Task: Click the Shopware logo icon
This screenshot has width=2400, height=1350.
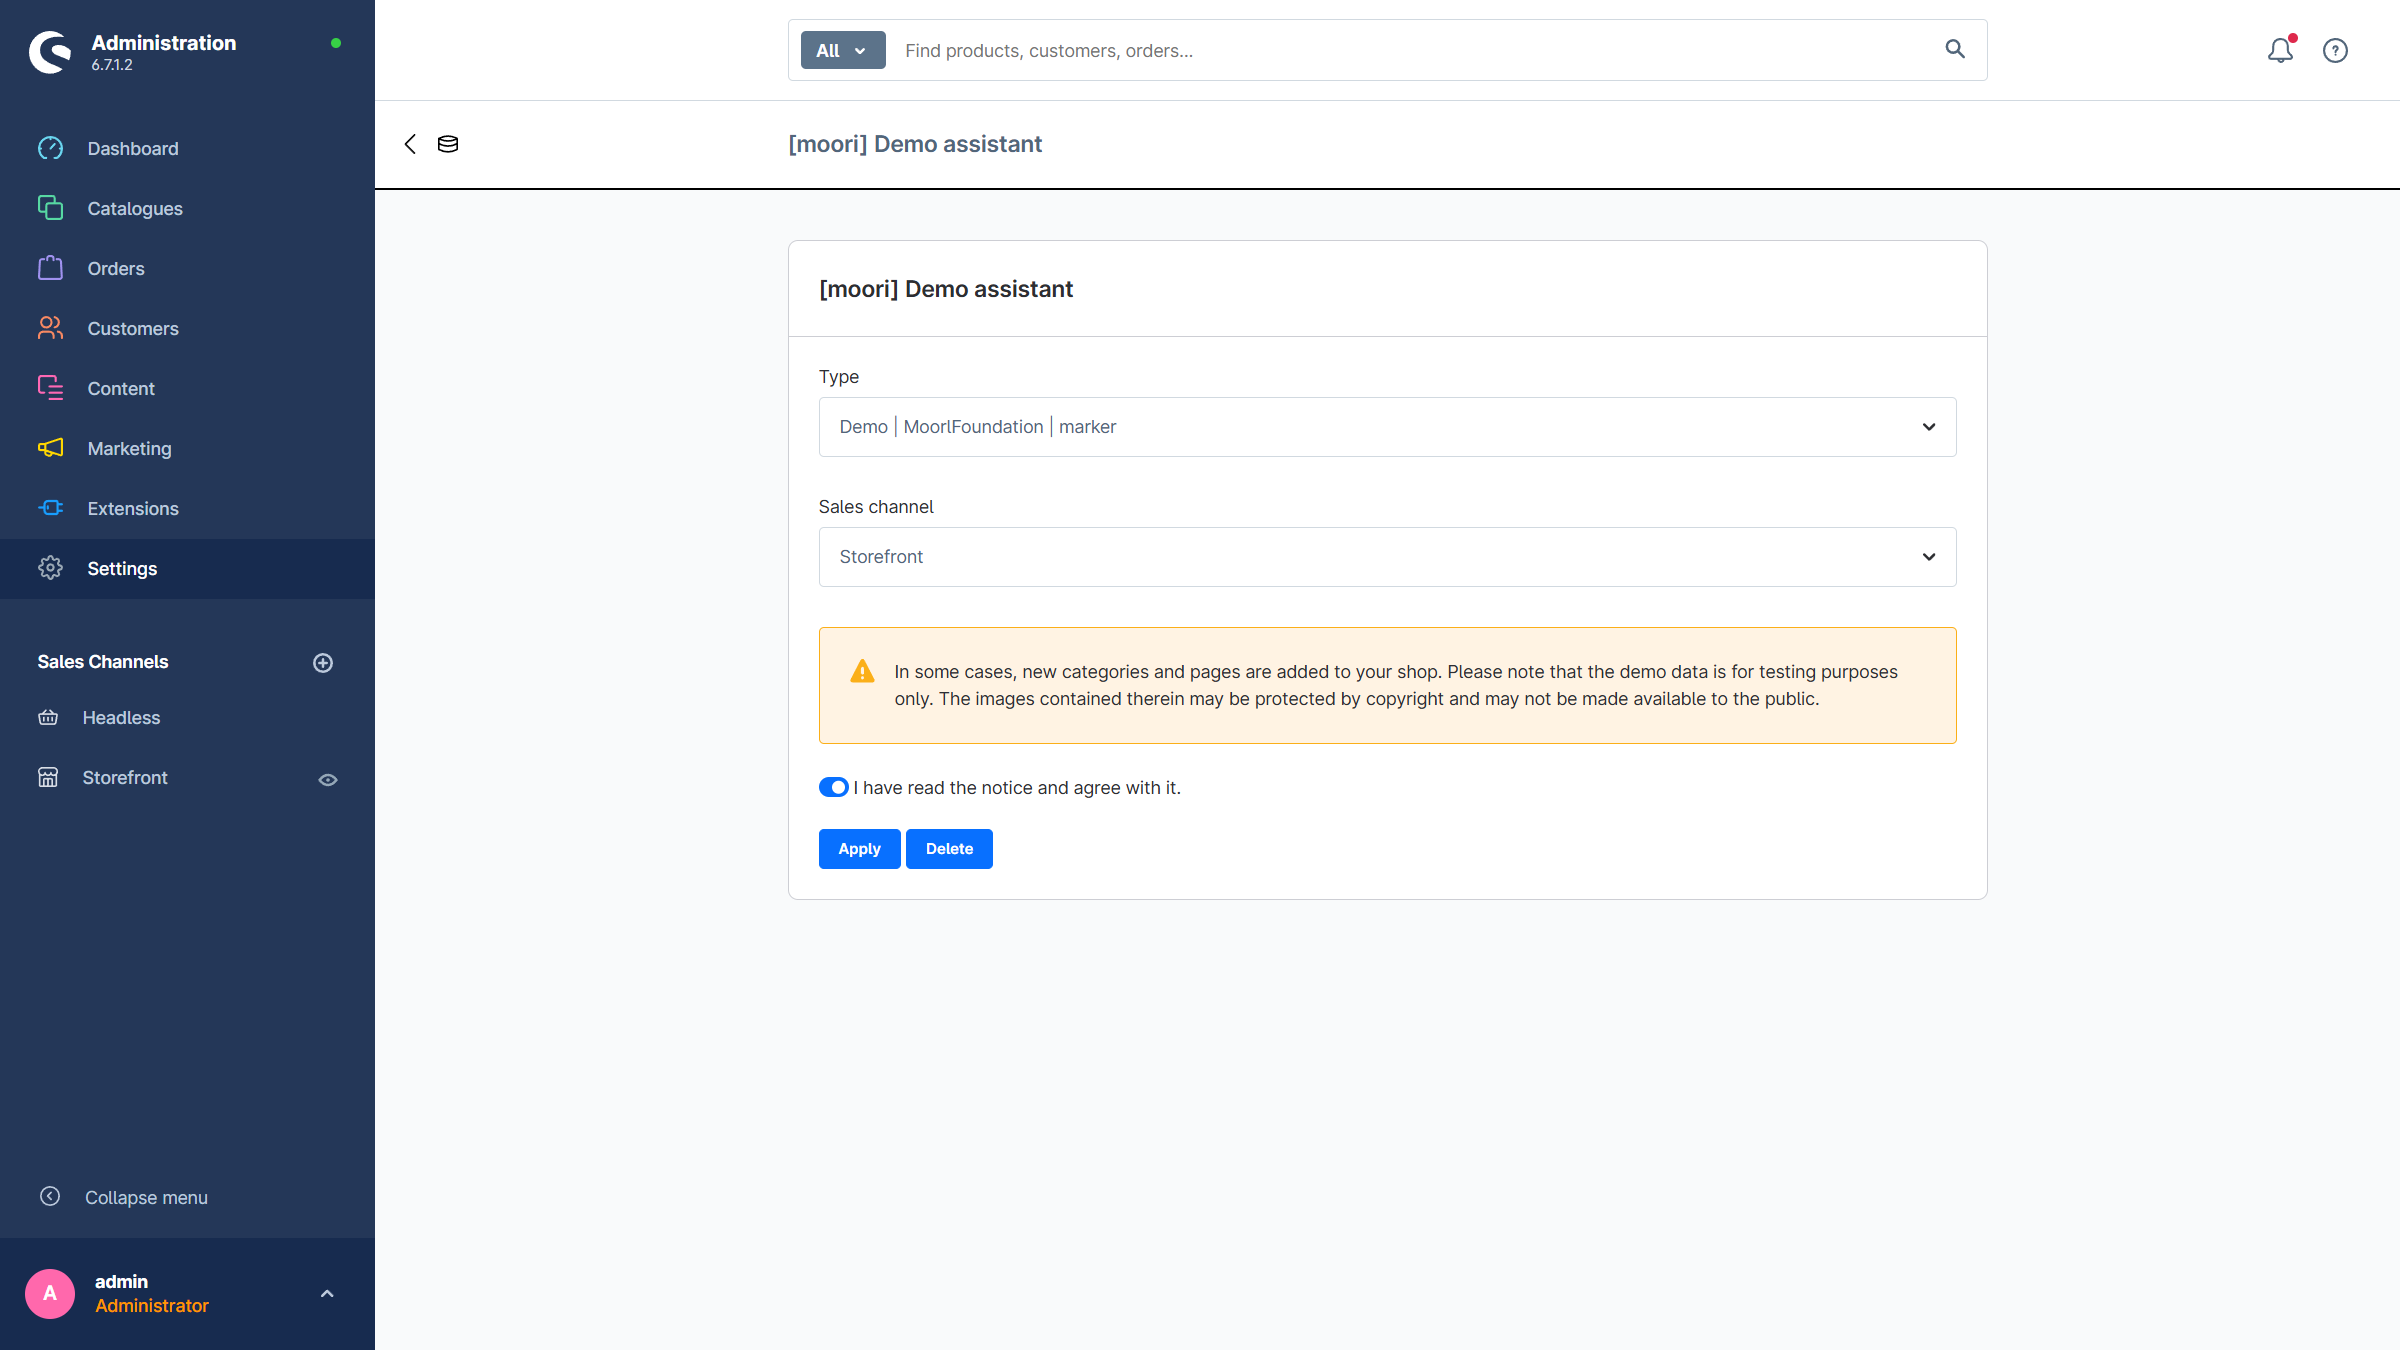Action: 50,52
